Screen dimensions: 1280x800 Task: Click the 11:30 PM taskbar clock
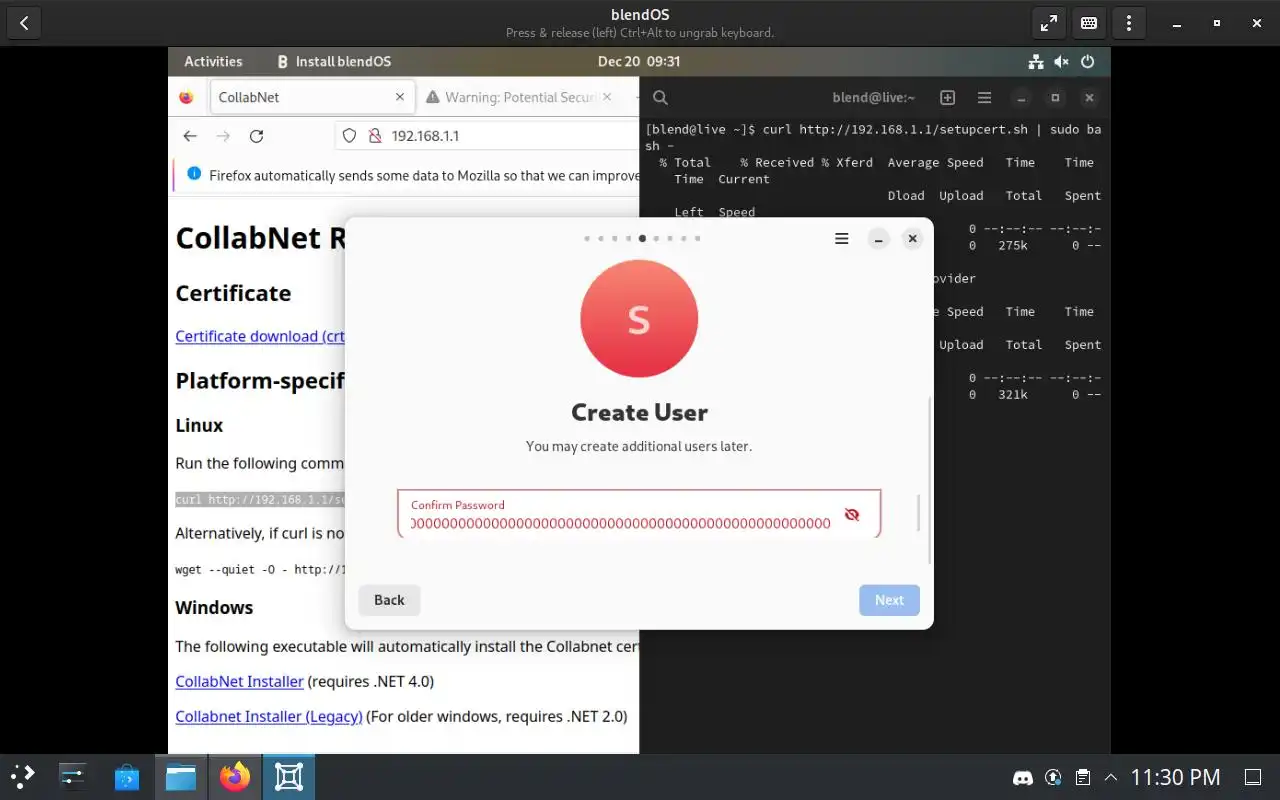pyautogui.click(x=1175, y=777)
